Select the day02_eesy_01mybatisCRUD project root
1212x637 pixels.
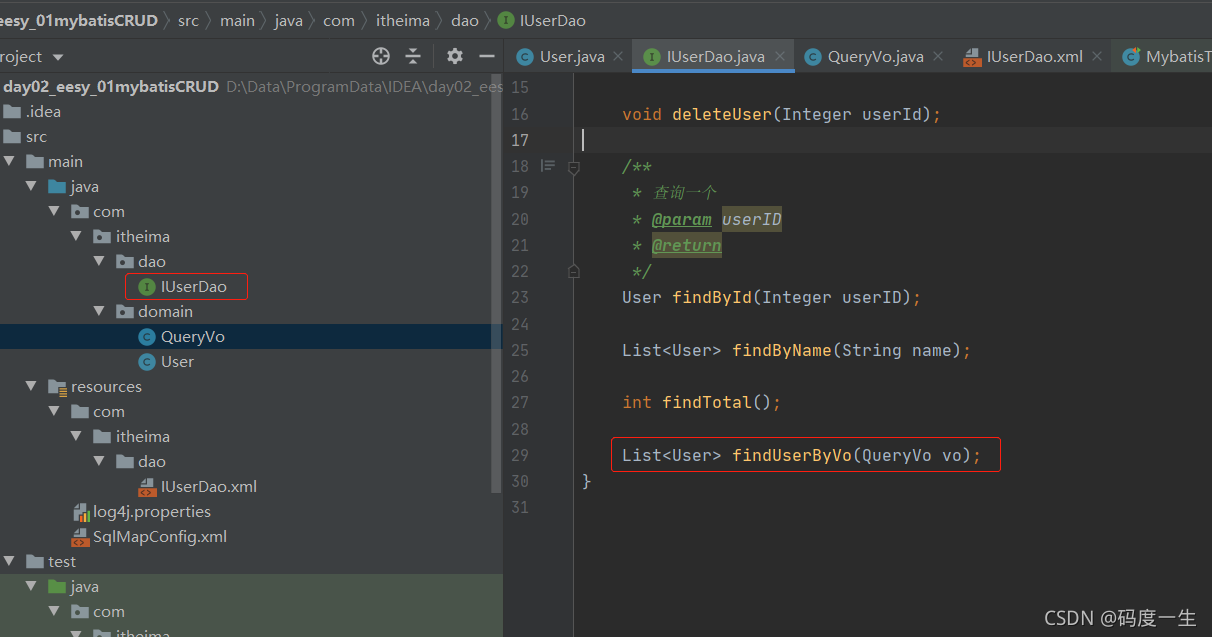[x=111, y=86]
